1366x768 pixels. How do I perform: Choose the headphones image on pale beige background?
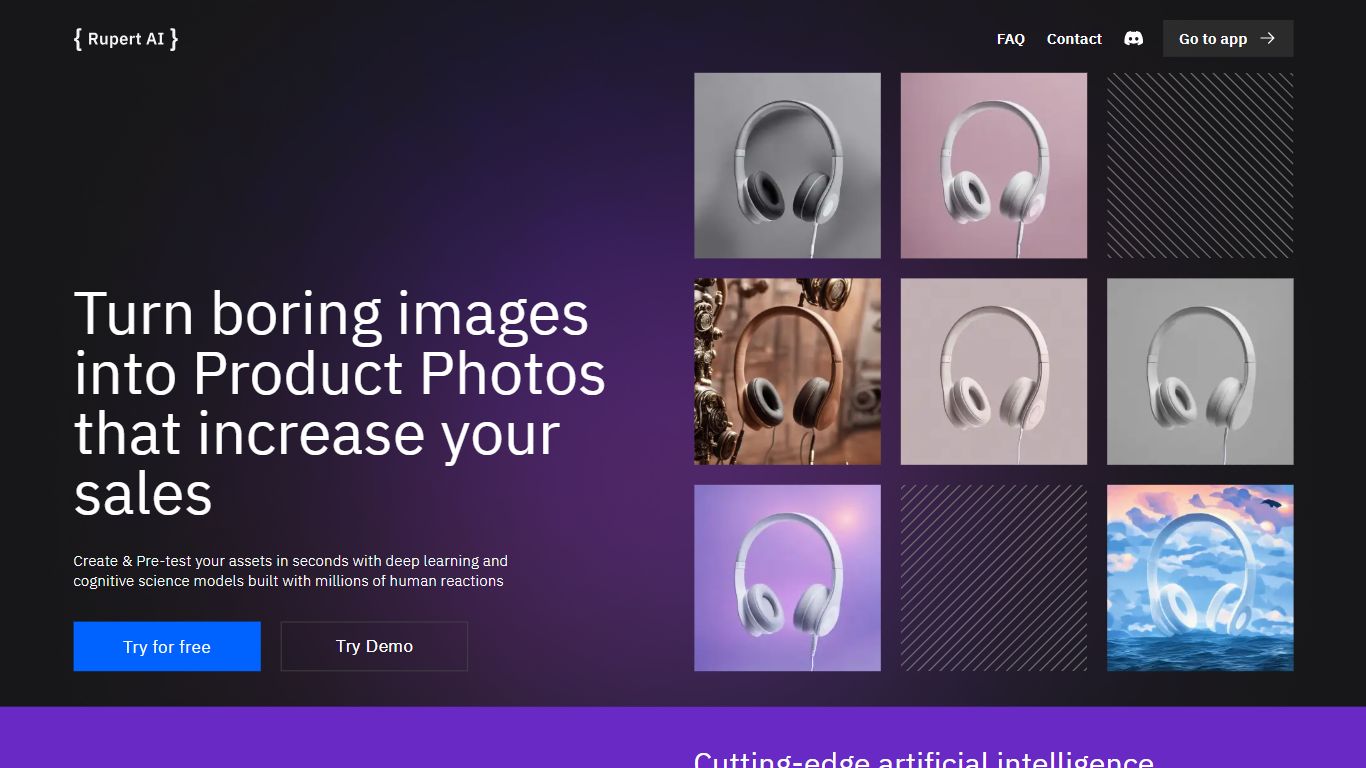tap(993, 372)
